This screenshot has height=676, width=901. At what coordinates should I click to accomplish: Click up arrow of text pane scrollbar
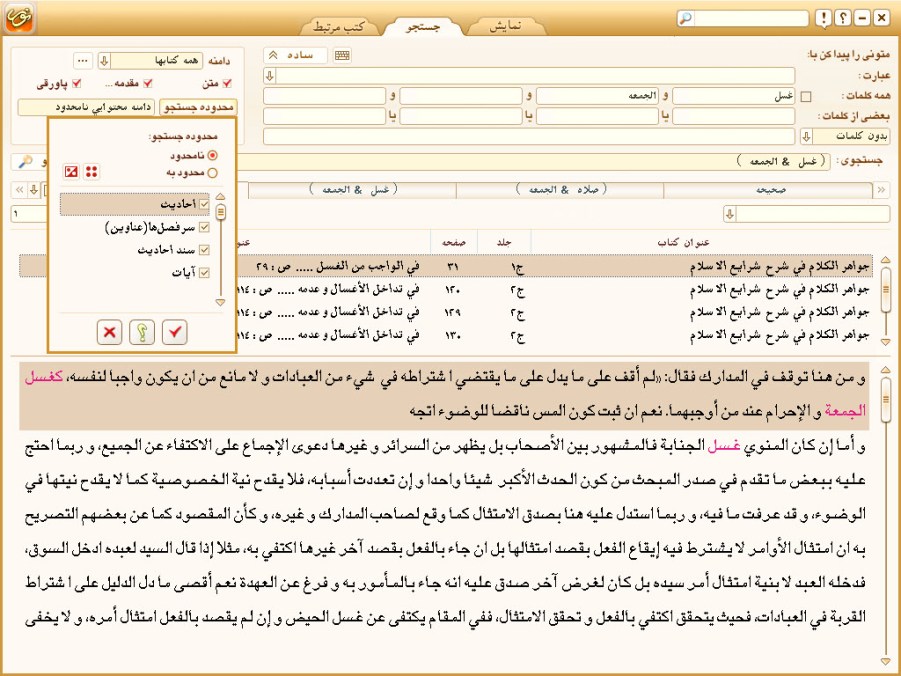pyautogui.click(x=885, y=369)
